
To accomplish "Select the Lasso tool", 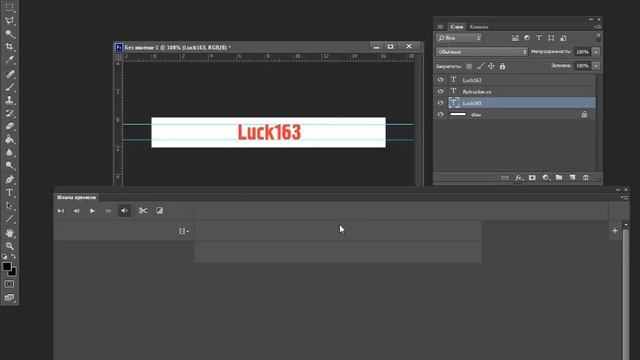I will point(9,20).
